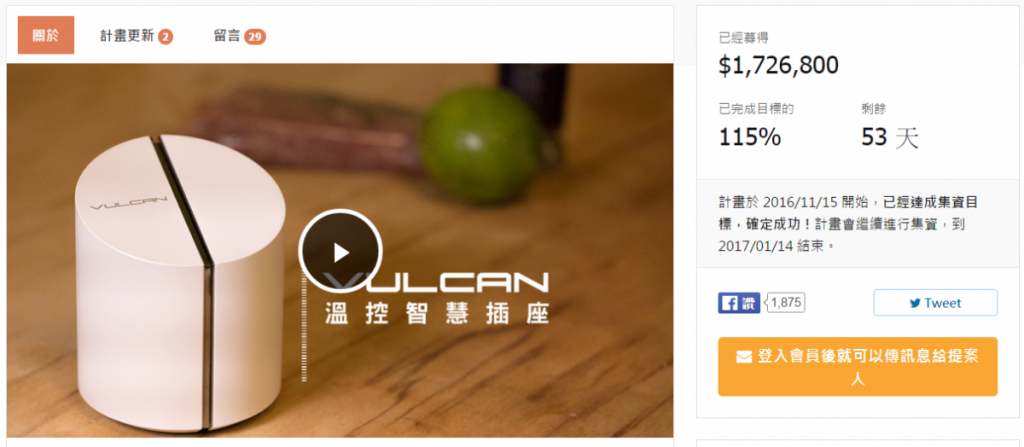Click the 115% goal completion figure

pyautogui.click(x=750, y=137)
